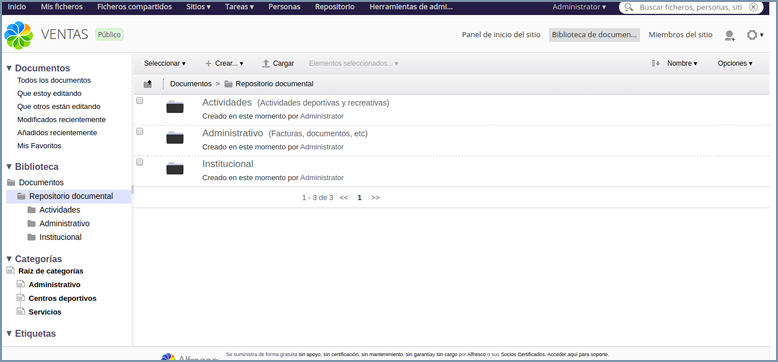The image size is (778, 362).
Task: Click Modificados recientemente filter link
Action: [62, 120]
